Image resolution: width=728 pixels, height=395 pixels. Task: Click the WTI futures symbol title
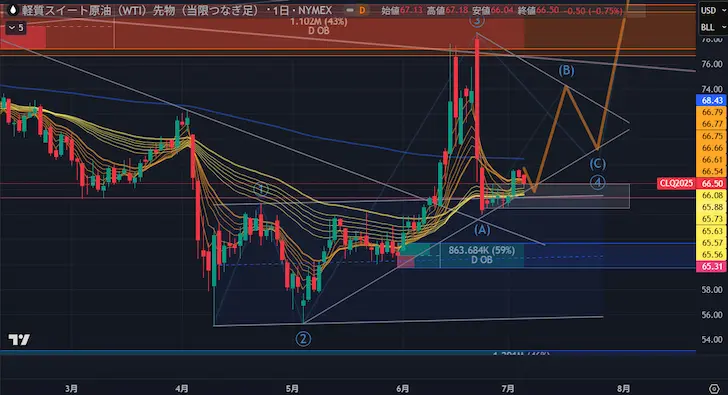point(140,10)
